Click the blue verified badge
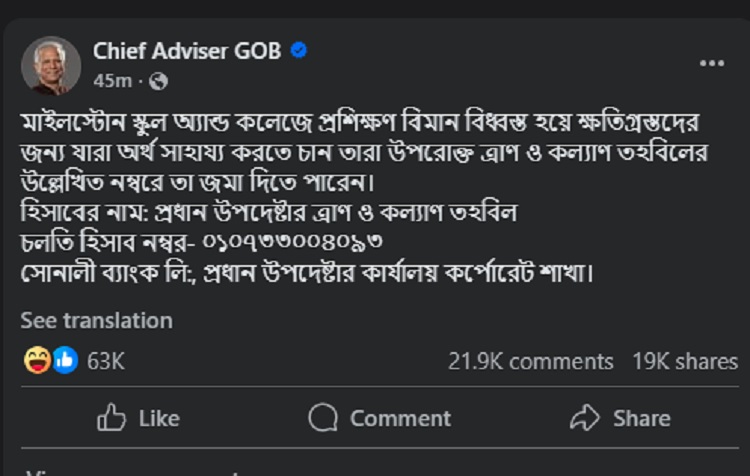The height and width of the screenshot is (476, 750). pos(298,50)
